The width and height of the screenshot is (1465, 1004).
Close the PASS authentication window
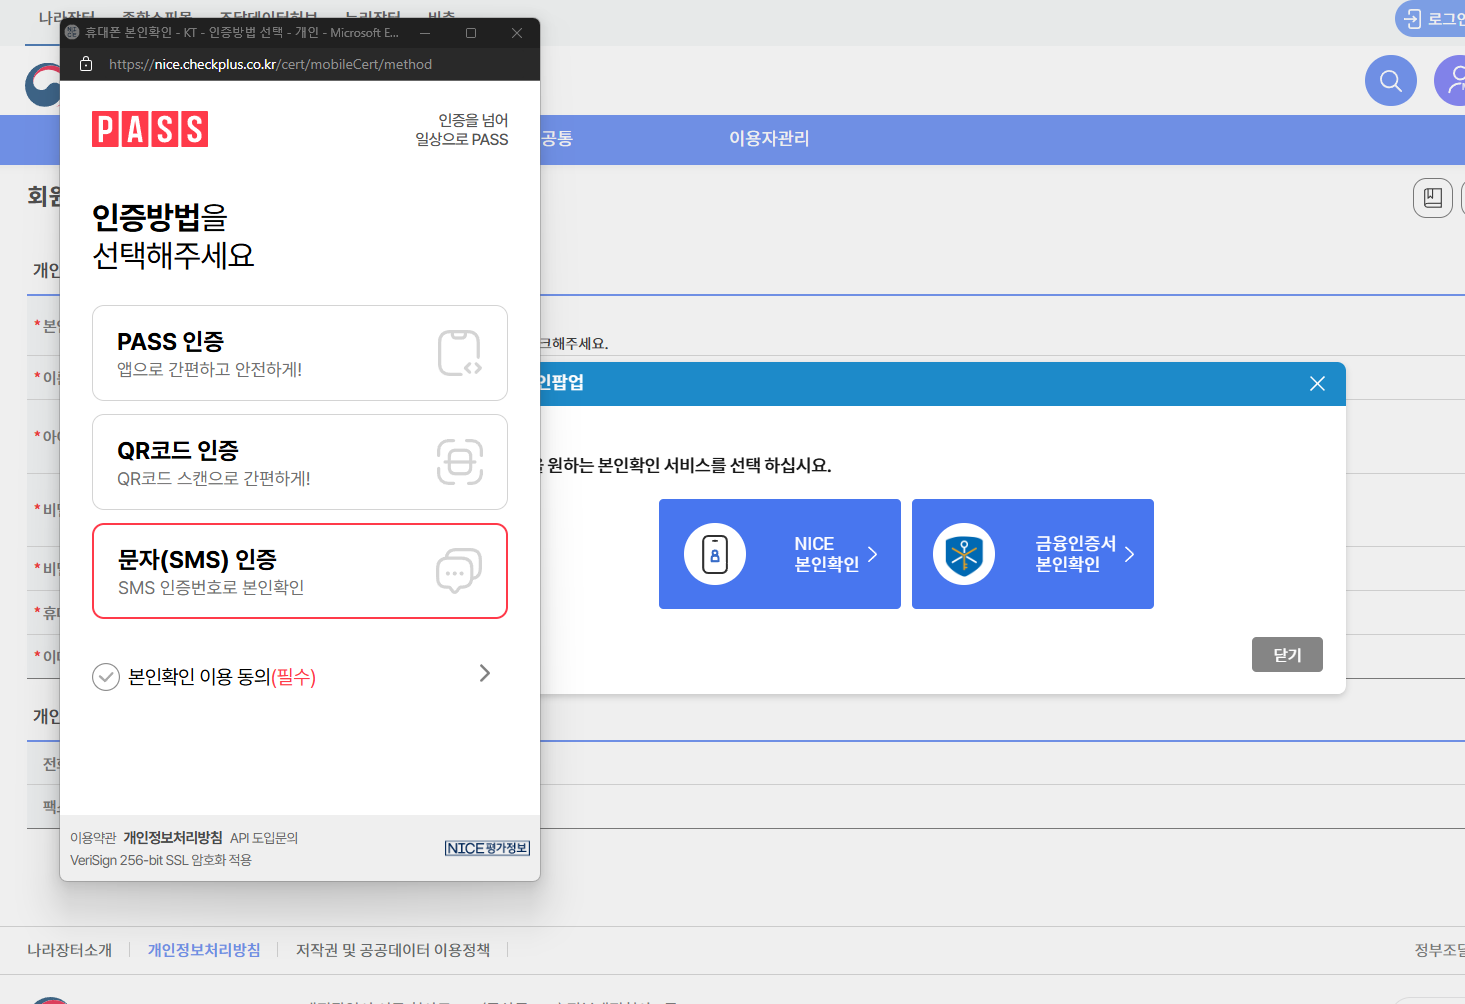point(517,33)
